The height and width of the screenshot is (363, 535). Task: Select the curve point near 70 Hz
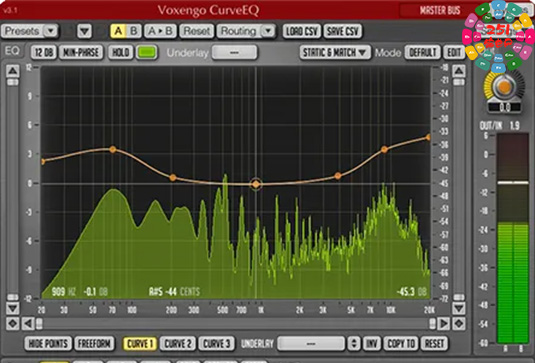[x=113, y=149]
